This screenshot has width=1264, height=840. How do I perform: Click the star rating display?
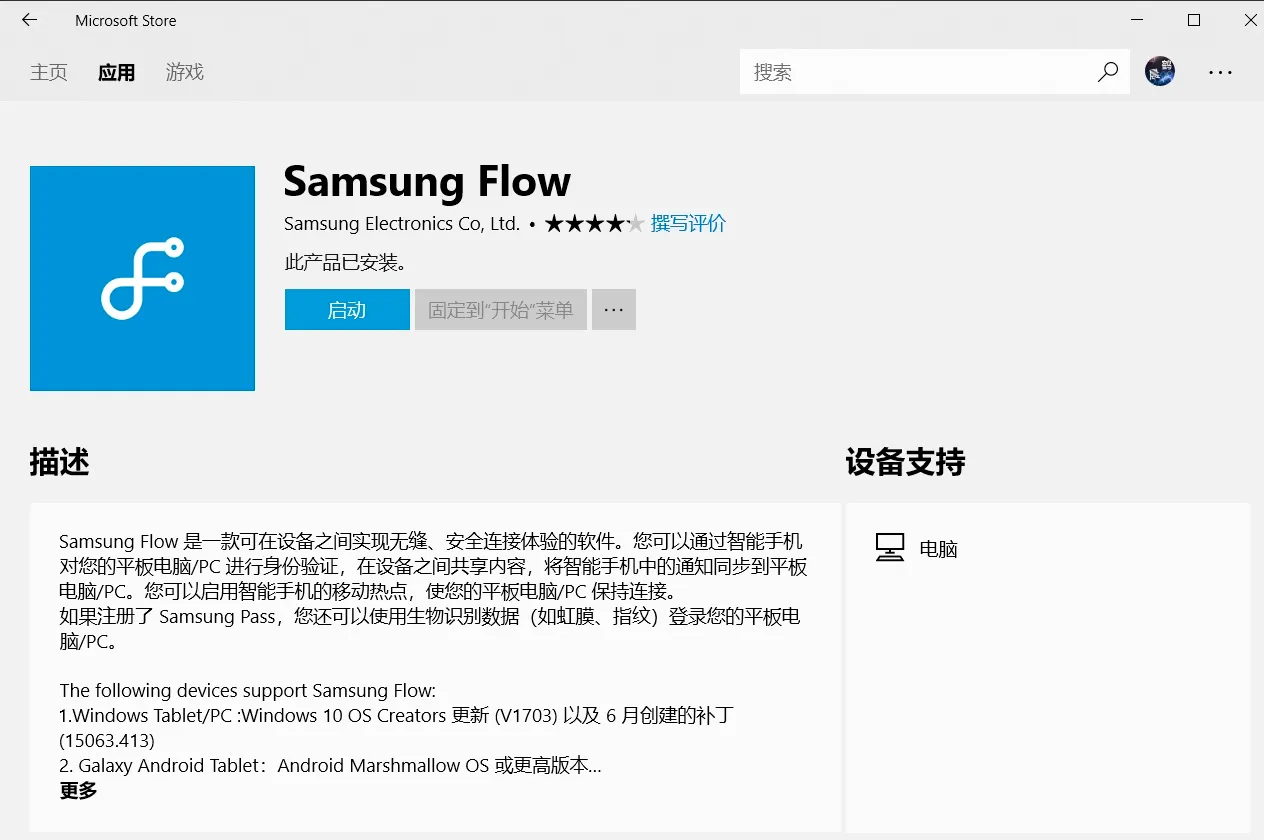(x=593, y=224)
